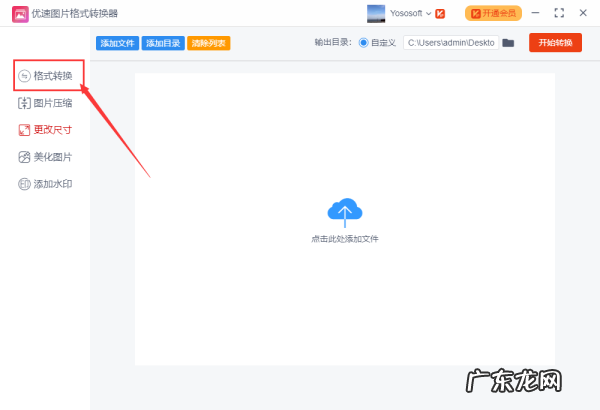
Task: Click the cloud upload icon
Action: [x=345, y=212]
